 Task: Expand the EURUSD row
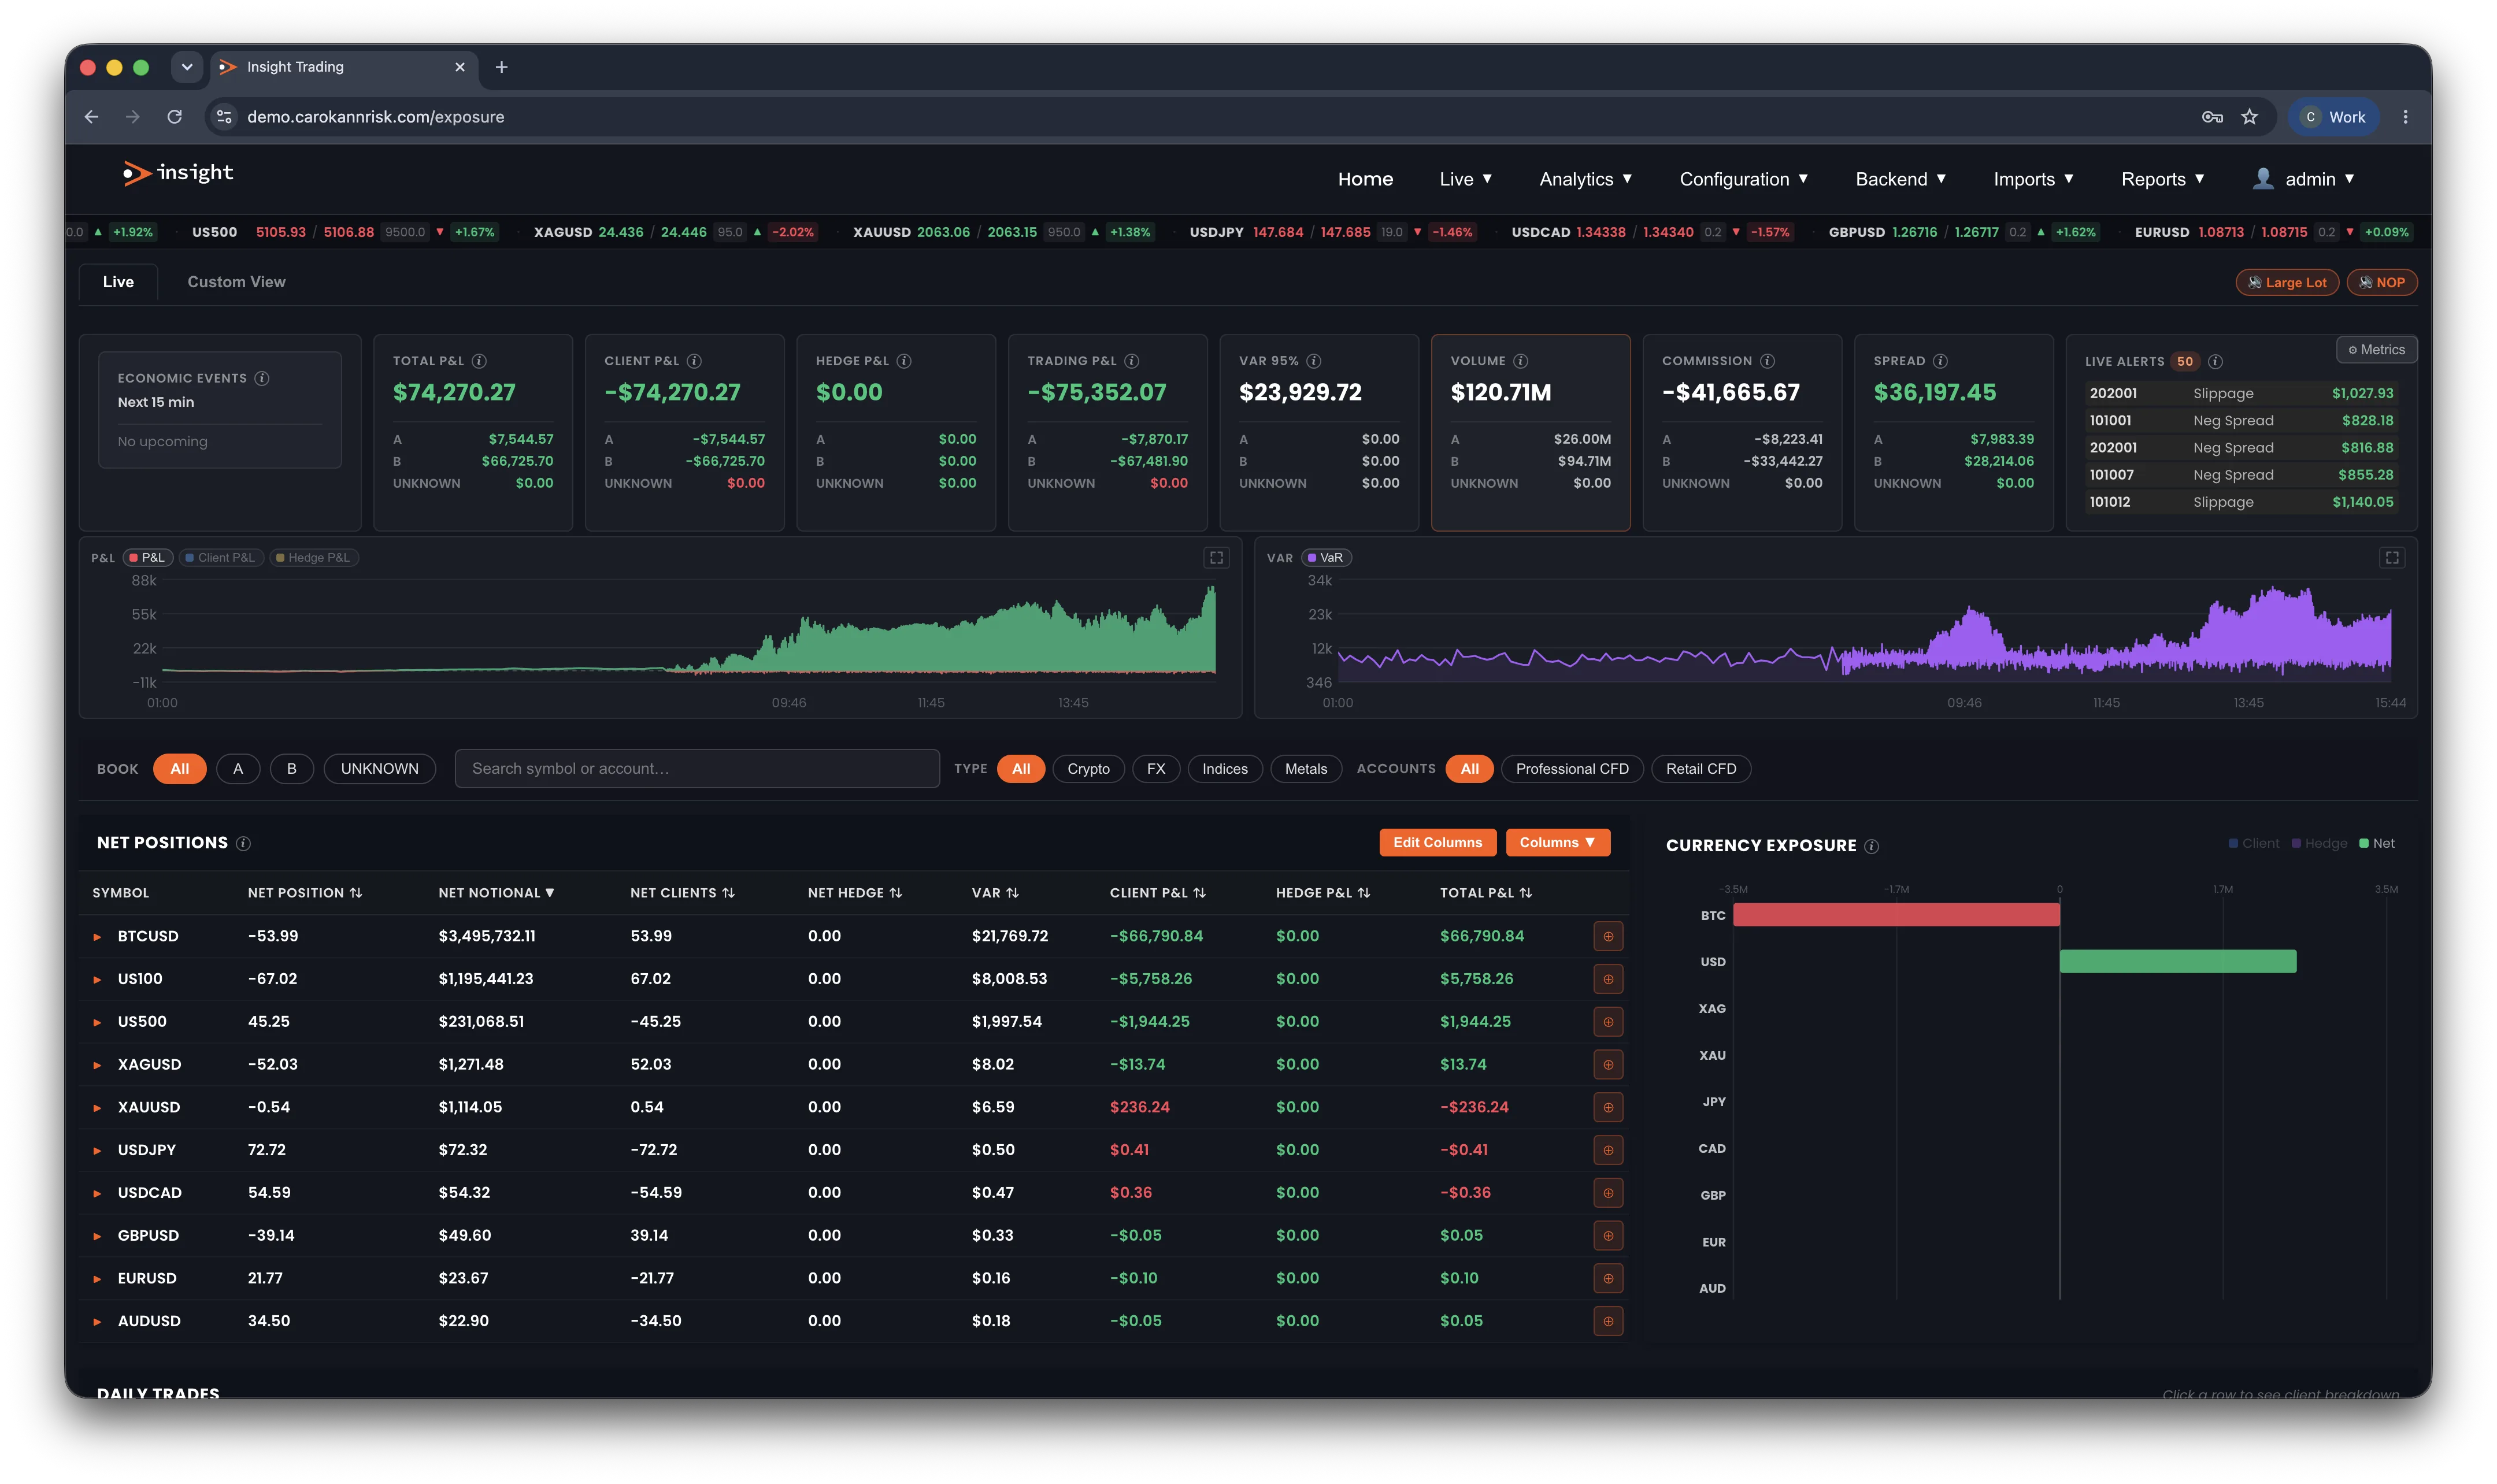pyautogui.click(x=97, y=1280)
